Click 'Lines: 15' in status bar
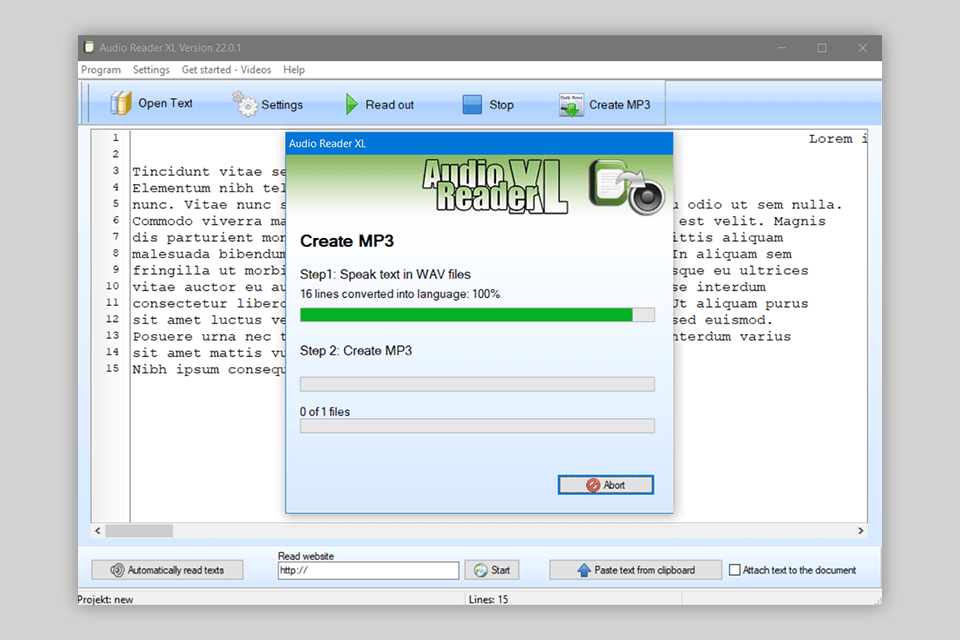The image size is (960, 640). 488,600
